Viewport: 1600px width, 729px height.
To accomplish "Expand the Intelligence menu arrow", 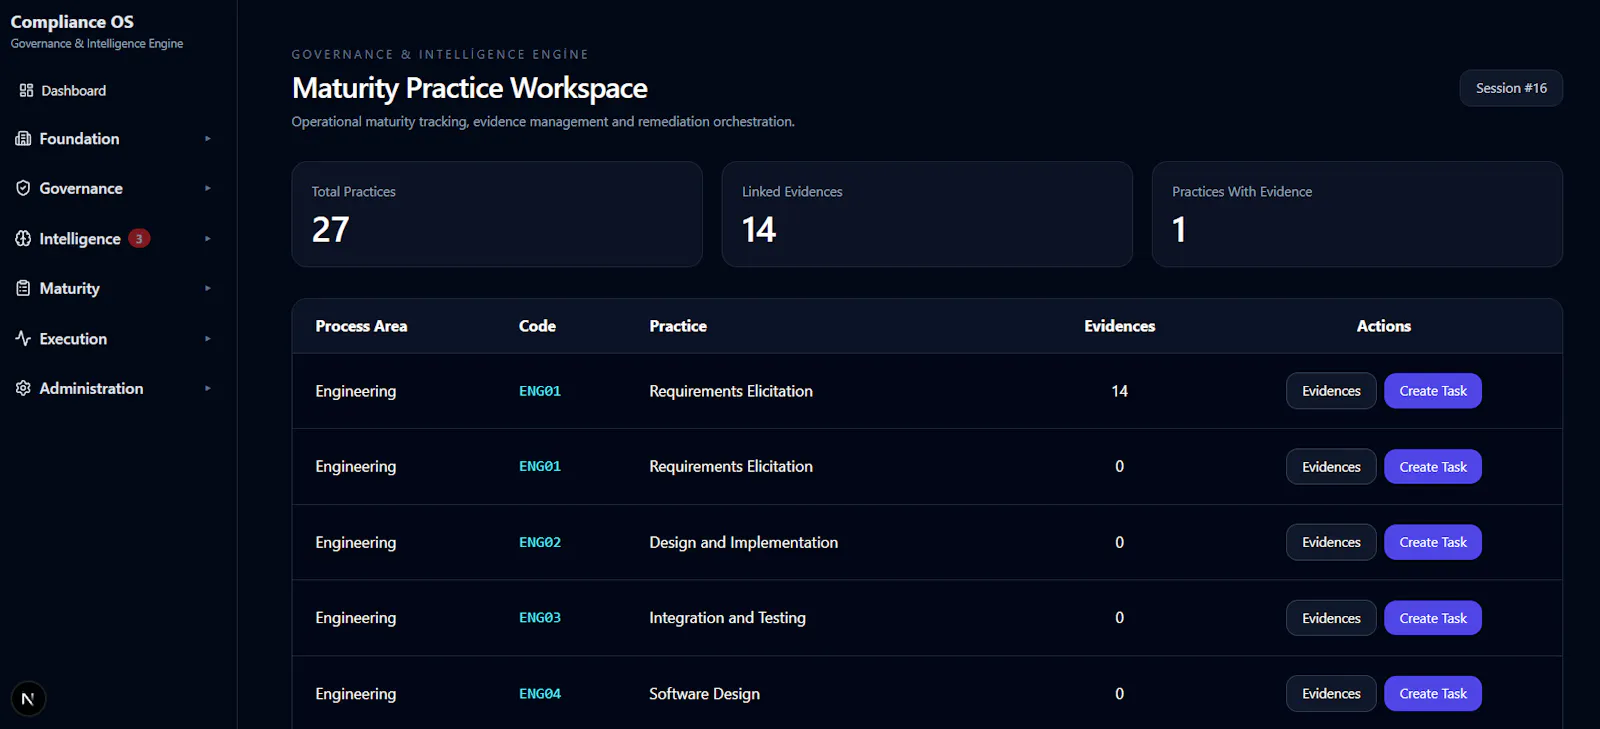I will [x=208, y=238].
